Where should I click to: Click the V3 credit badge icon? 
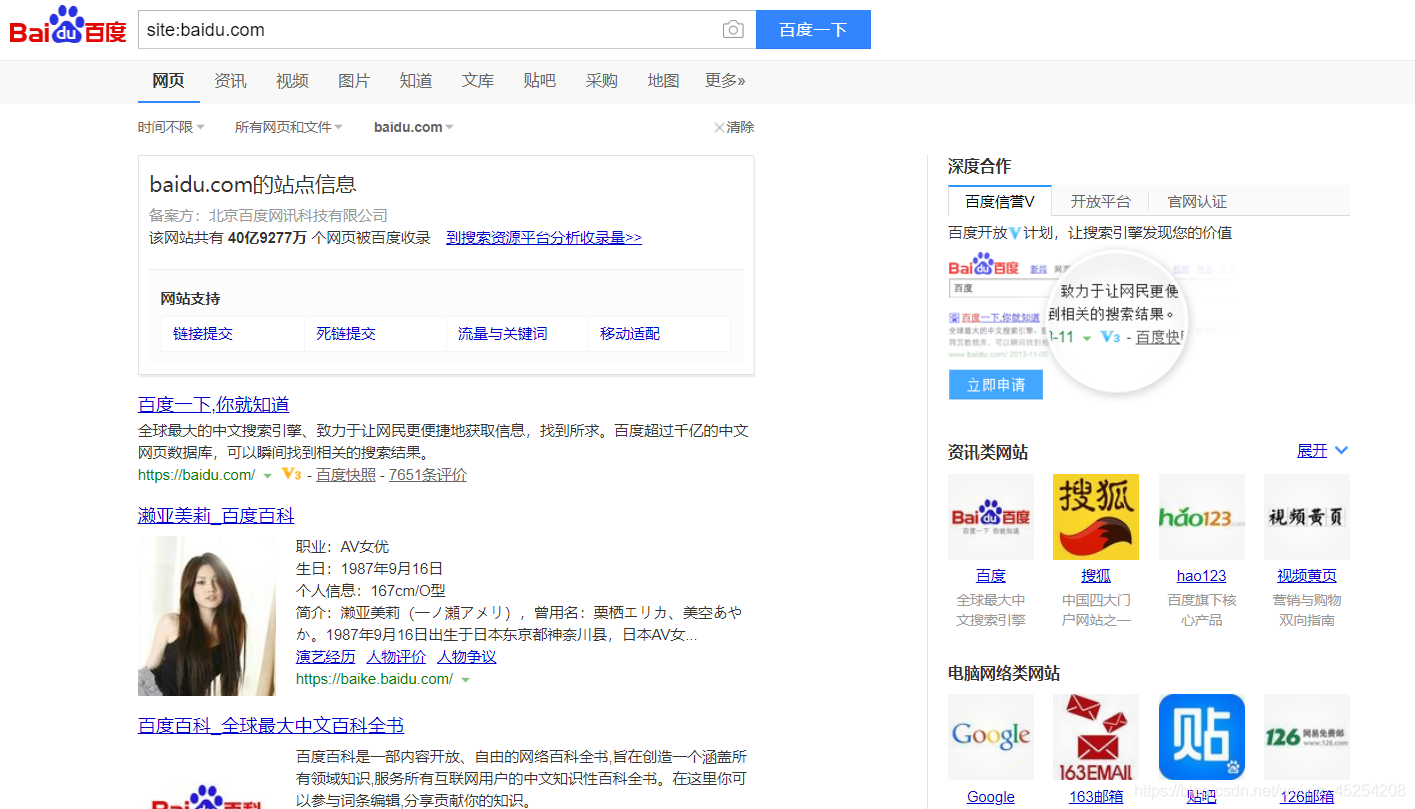point(291,475)
